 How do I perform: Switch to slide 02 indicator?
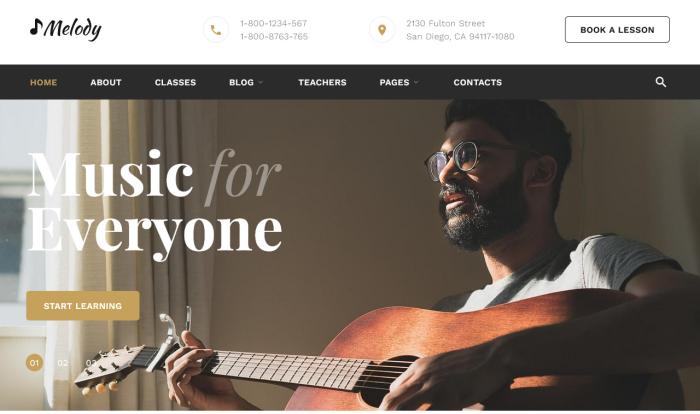pos(63,363)
